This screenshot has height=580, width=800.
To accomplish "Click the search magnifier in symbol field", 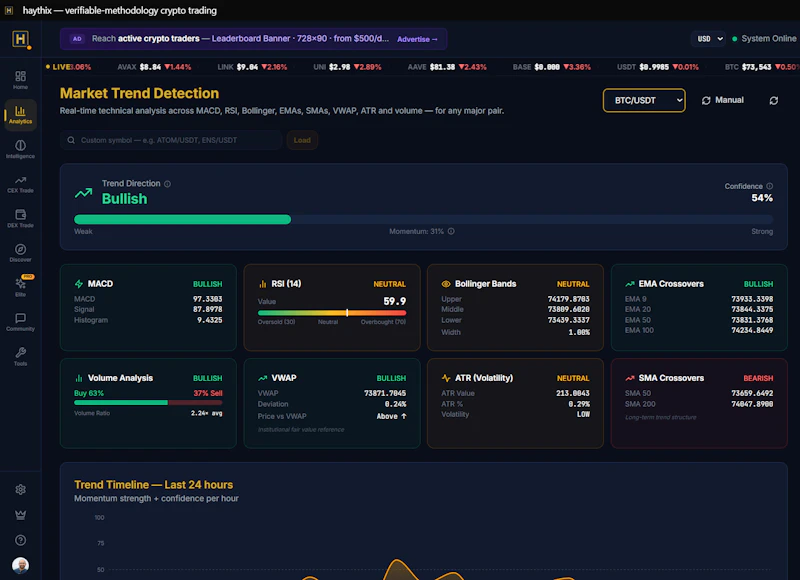I will tap(71, 140).
